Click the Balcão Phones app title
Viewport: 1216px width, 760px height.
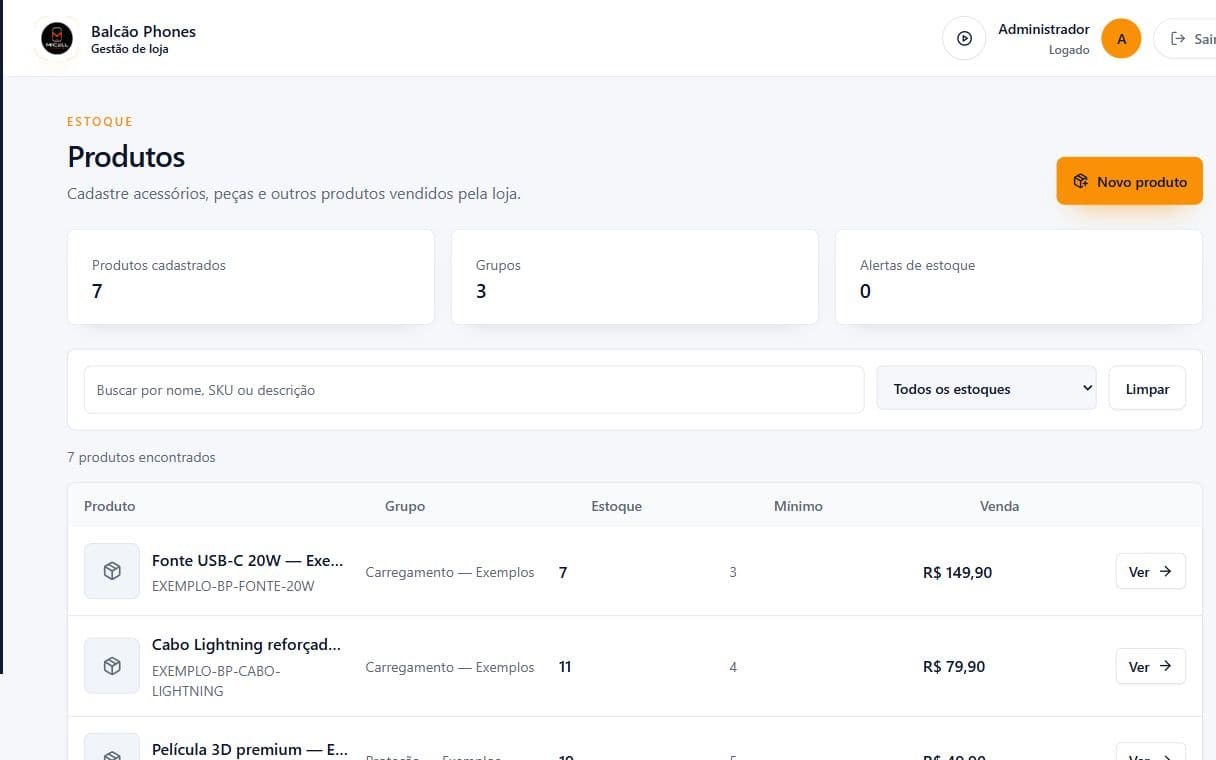click(143, 31)
